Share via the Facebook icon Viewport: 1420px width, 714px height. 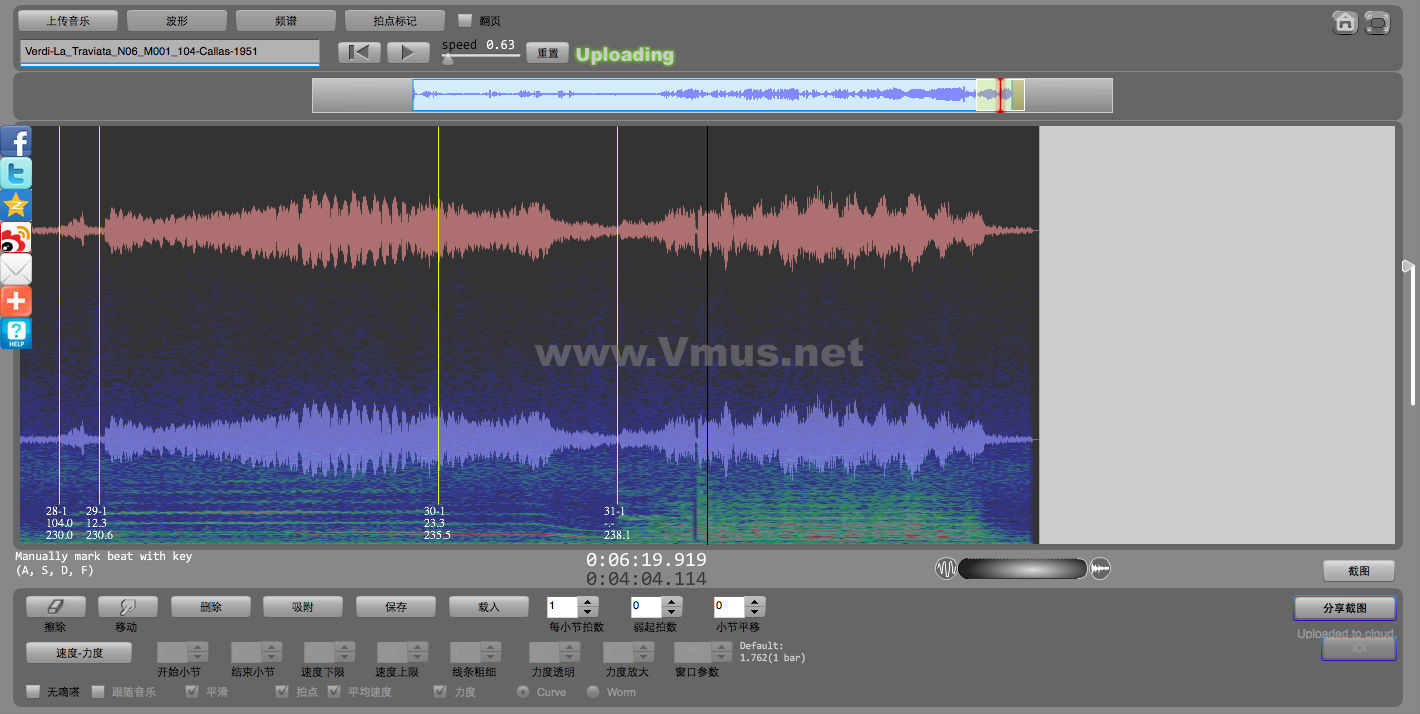16,141
